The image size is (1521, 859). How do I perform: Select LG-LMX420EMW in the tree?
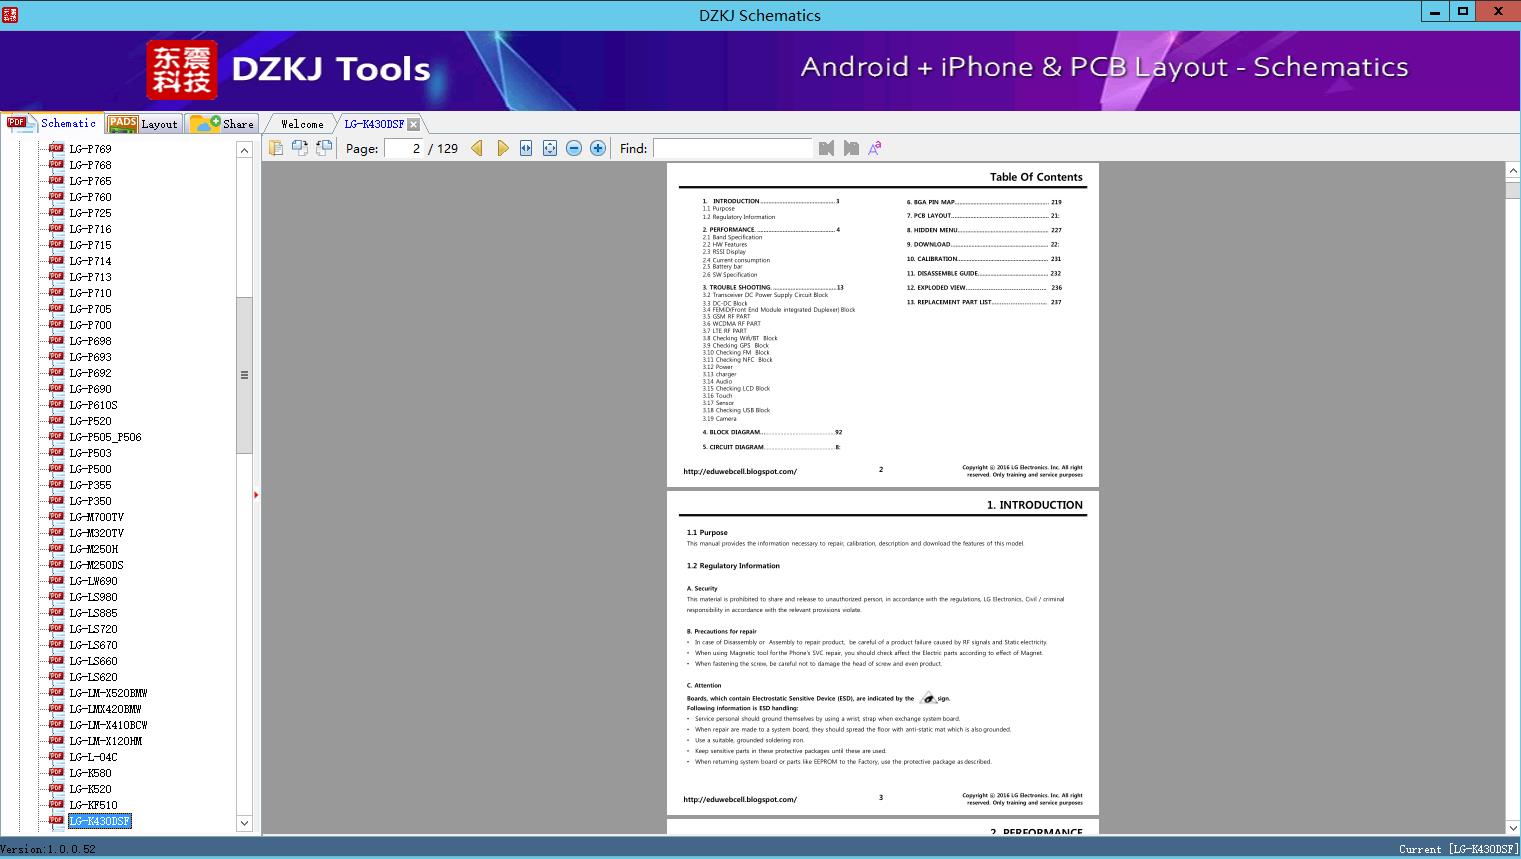point(105,709)
